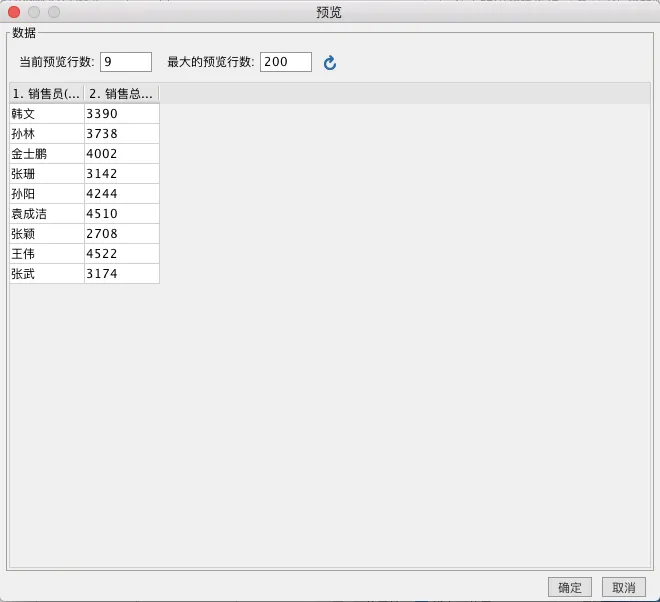660x602 pixels.
Task: Click the 取消 button
Action: pyautogui.click(x=623, y=587)
